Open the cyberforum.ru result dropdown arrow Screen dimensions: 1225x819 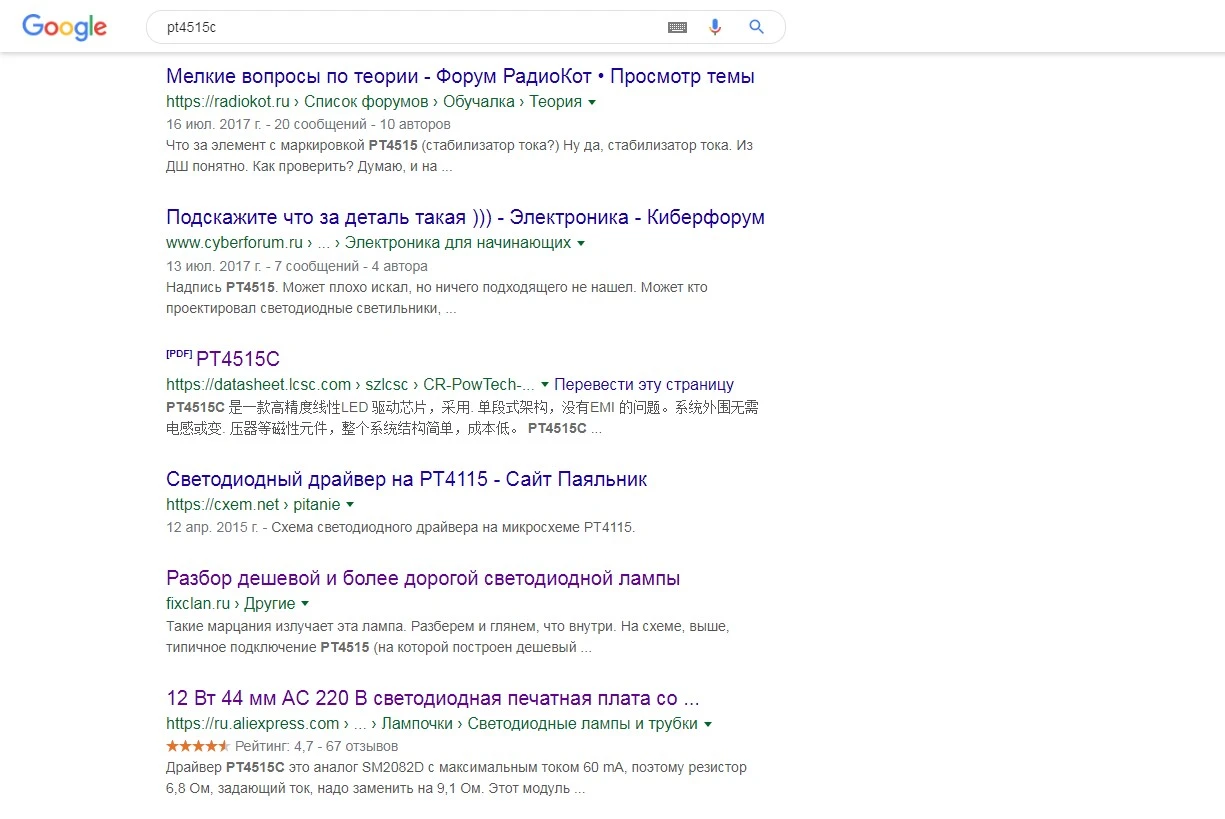point(581,243)
